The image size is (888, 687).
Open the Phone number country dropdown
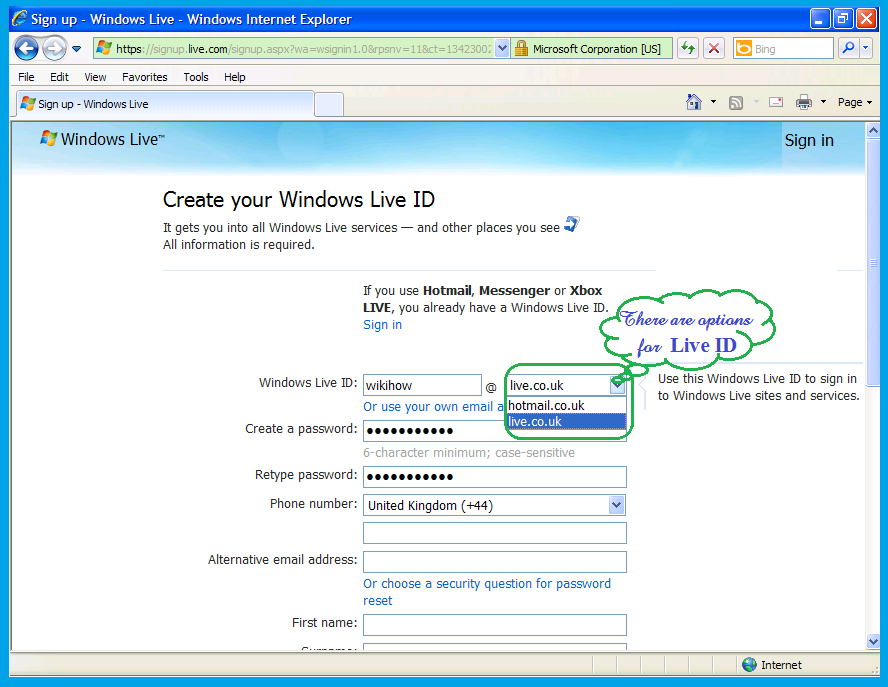click(617, 505)
